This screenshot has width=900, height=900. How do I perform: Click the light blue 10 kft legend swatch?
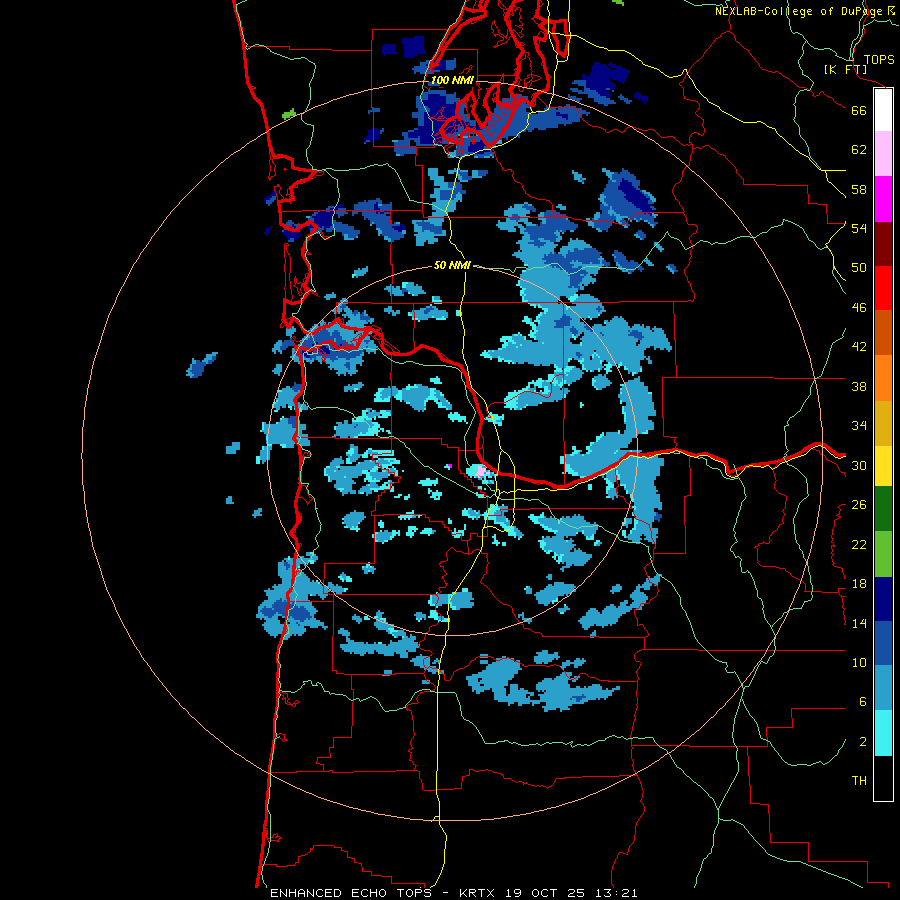pos(883,688)
